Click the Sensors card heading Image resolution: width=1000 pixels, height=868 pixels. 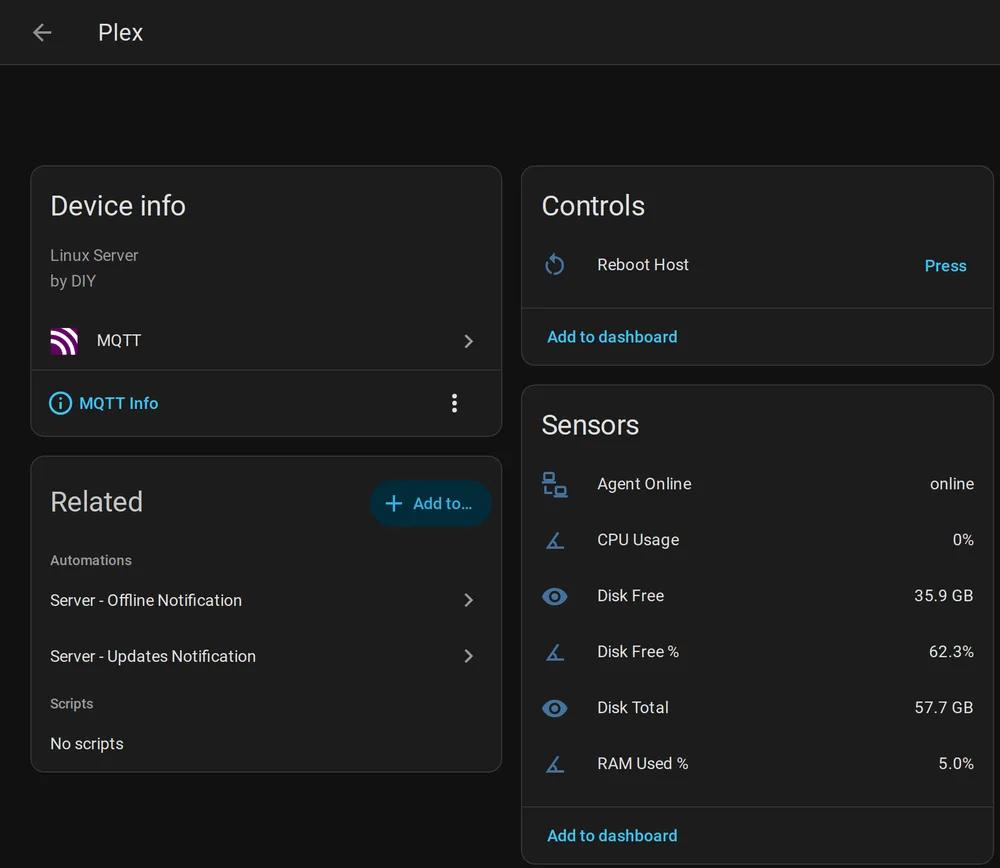590,425
